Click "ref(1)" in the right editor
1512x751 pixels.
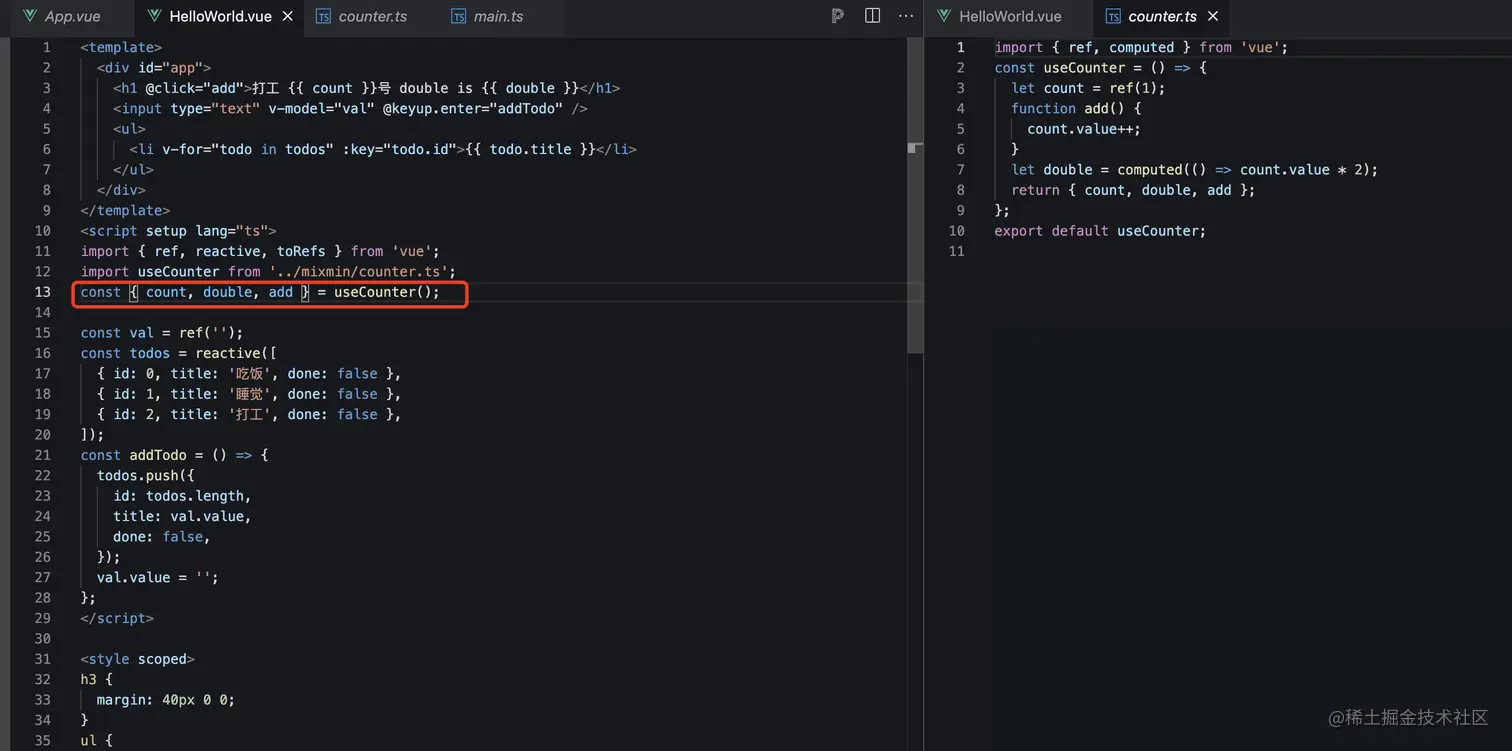point(1137,88)
